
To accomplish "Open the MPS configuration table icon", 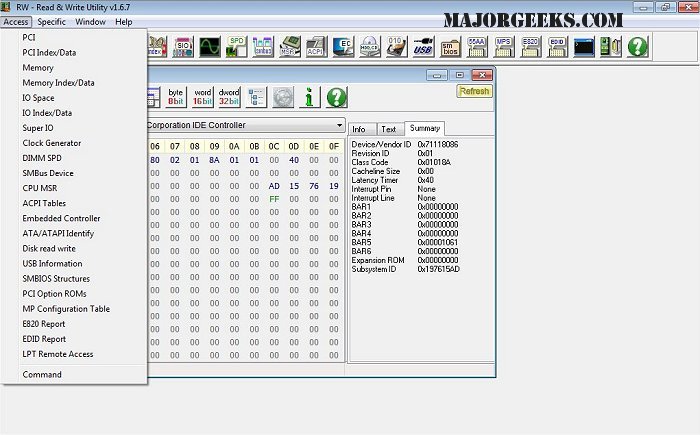I will pyautogui.click(x=503, y=46).
